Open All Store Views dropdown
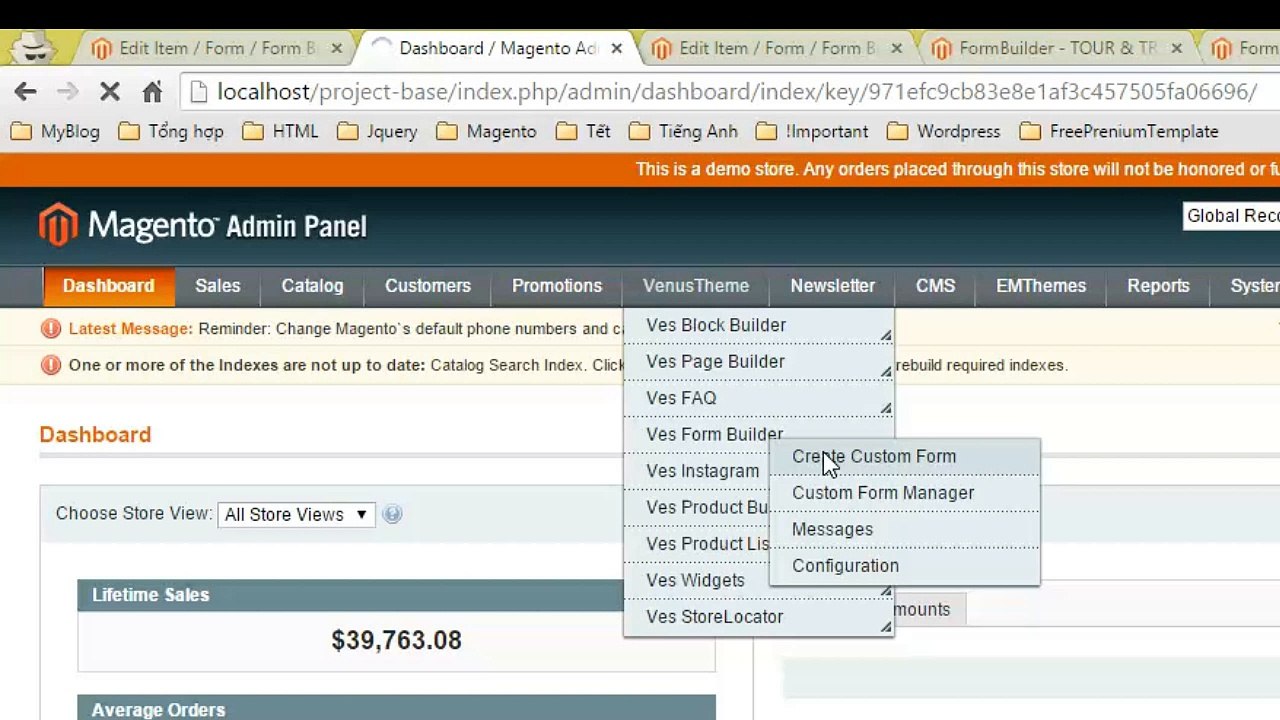Screen dimensions: 1280x720 tap(296, 514)
